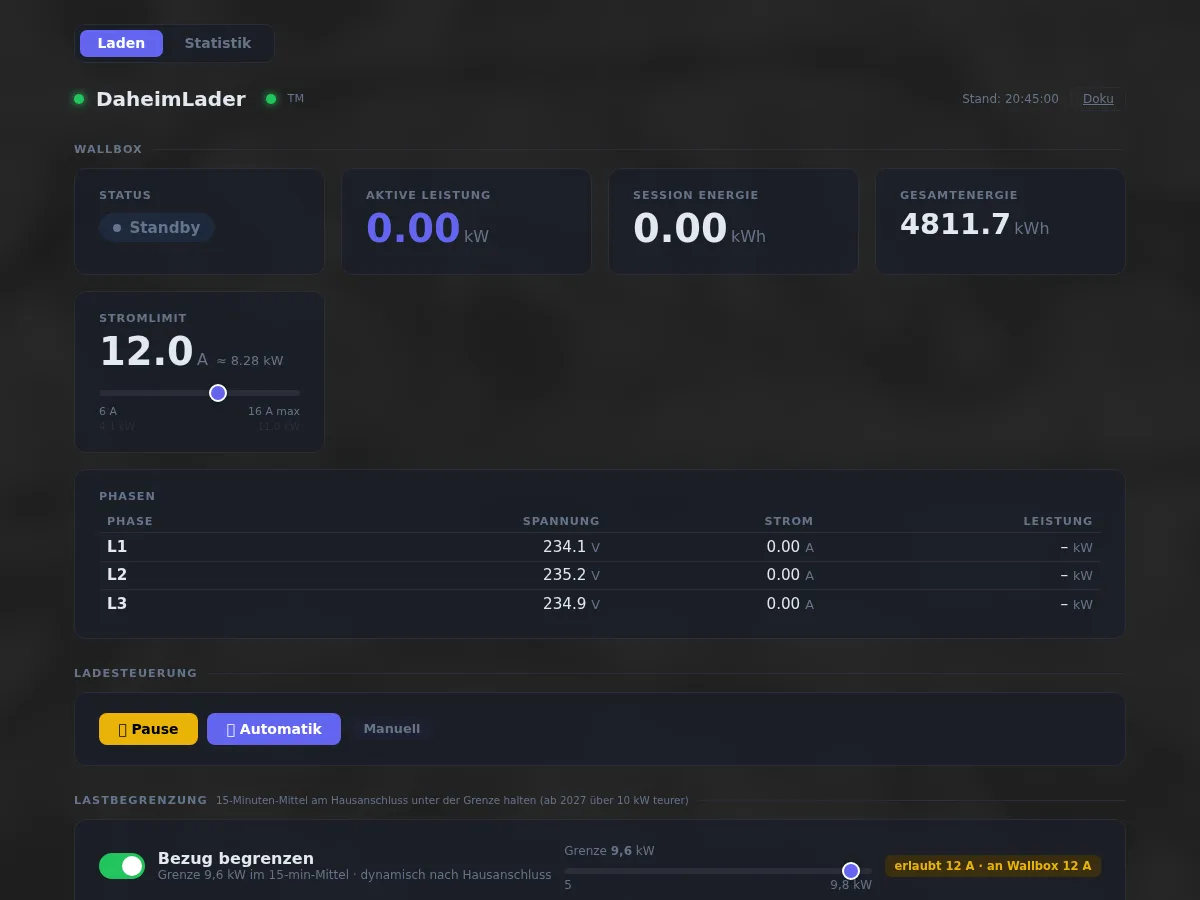
Task: Open the Statistik tab
Action: (x=218, y=43)
